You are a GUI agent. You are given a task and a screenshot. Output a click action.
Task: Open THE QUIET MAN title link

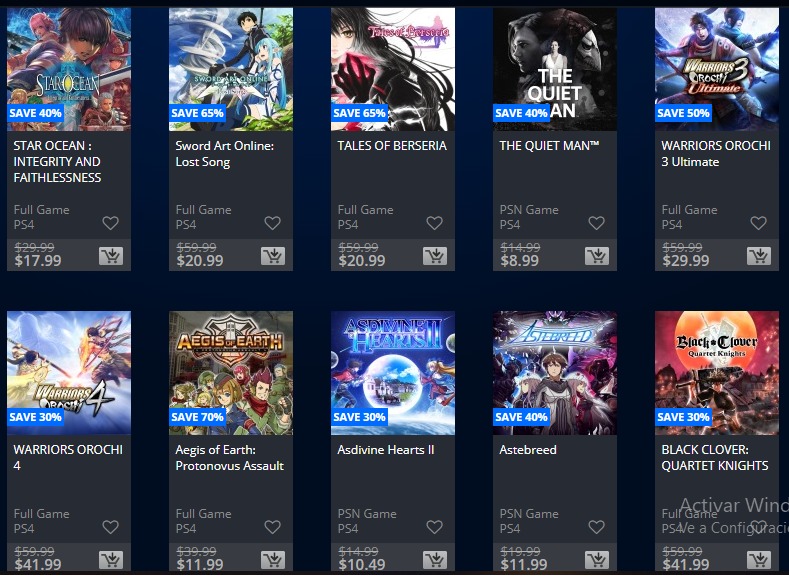point(549,146)
